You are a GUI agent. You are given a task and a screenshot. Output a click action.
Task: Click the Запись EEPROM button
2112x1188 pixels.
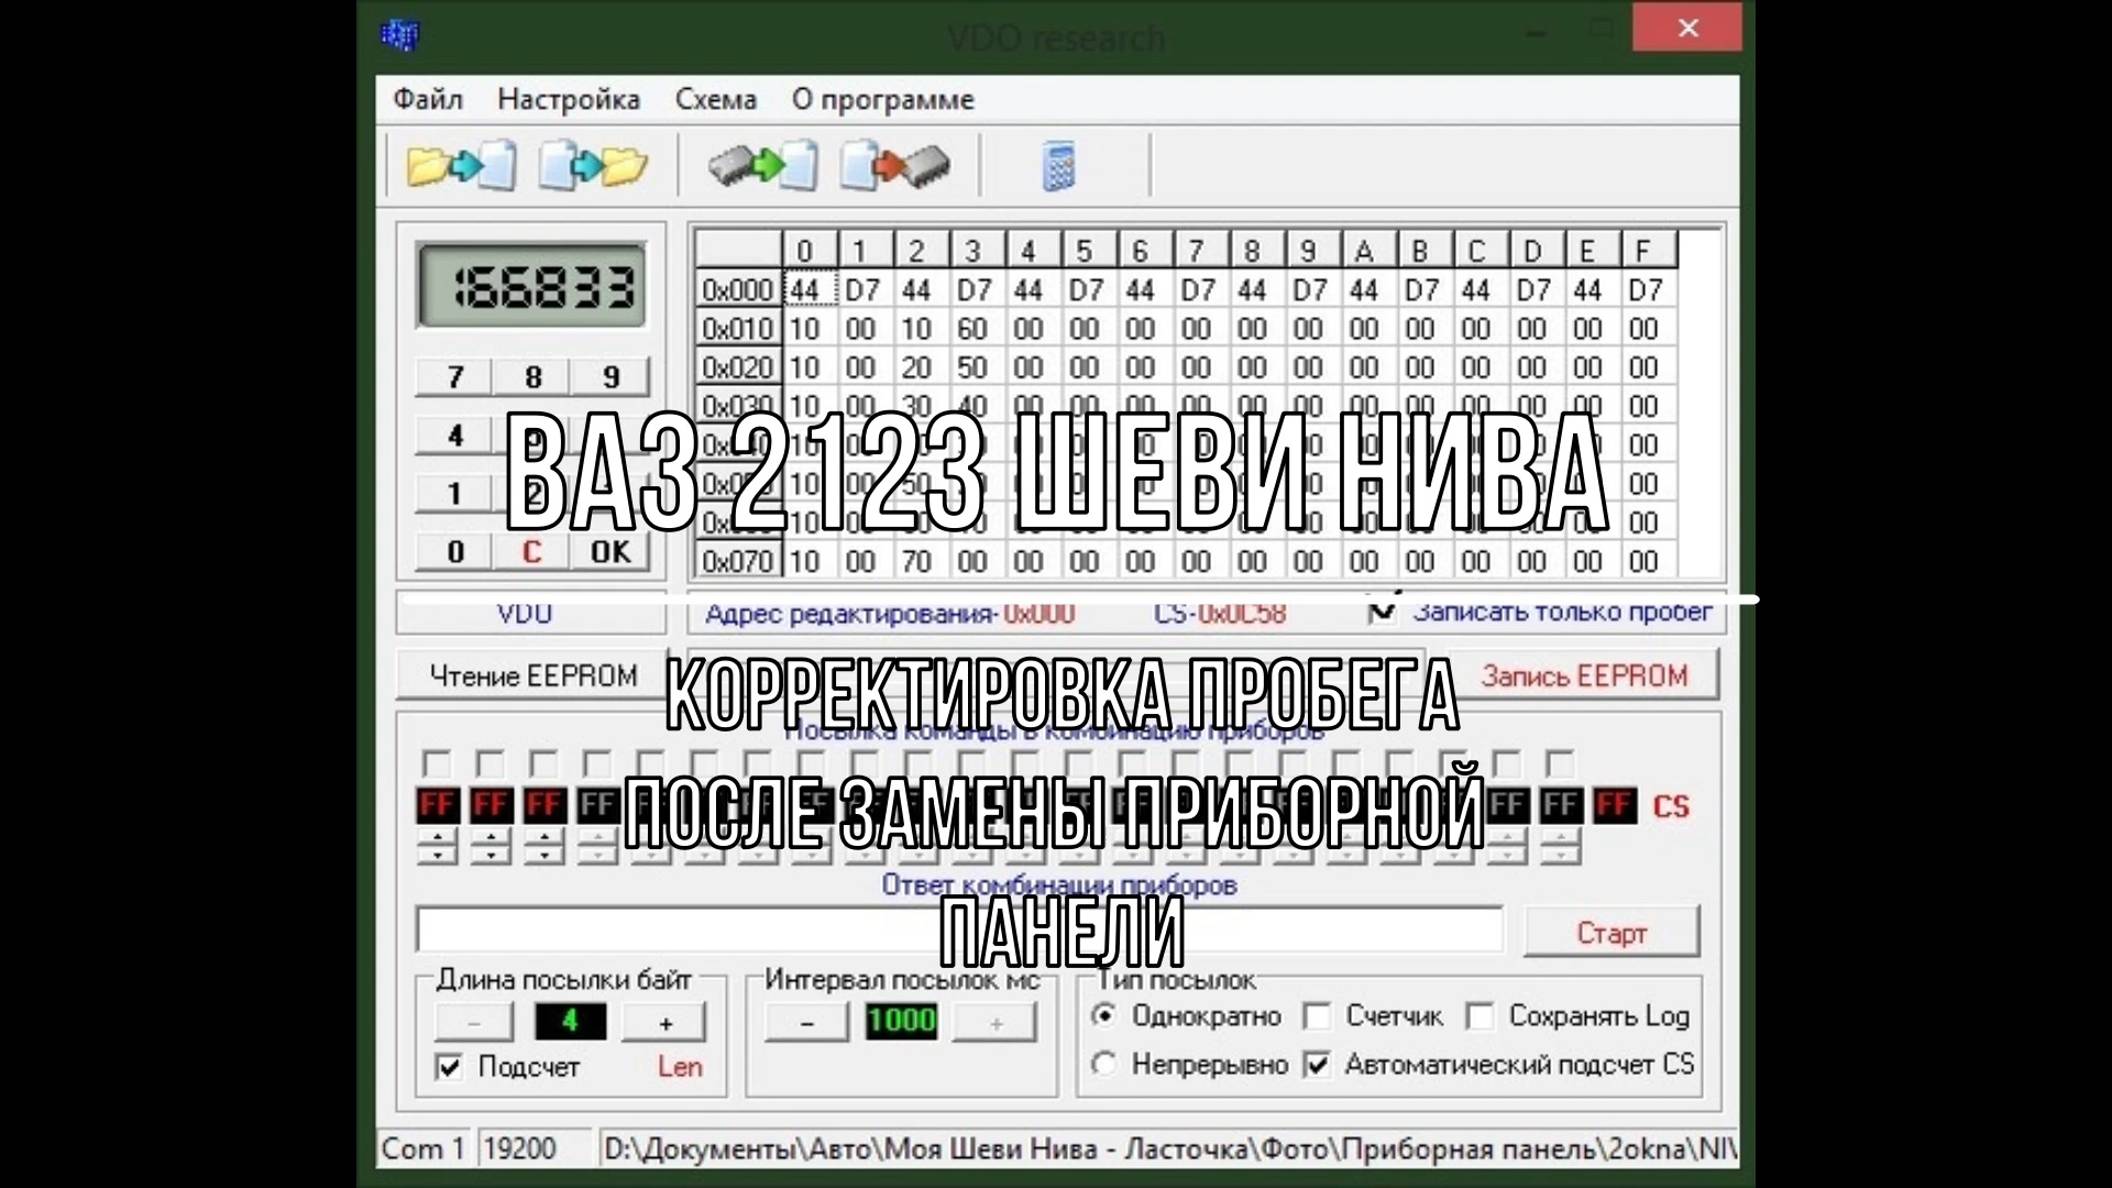(x=1584, y=676)
